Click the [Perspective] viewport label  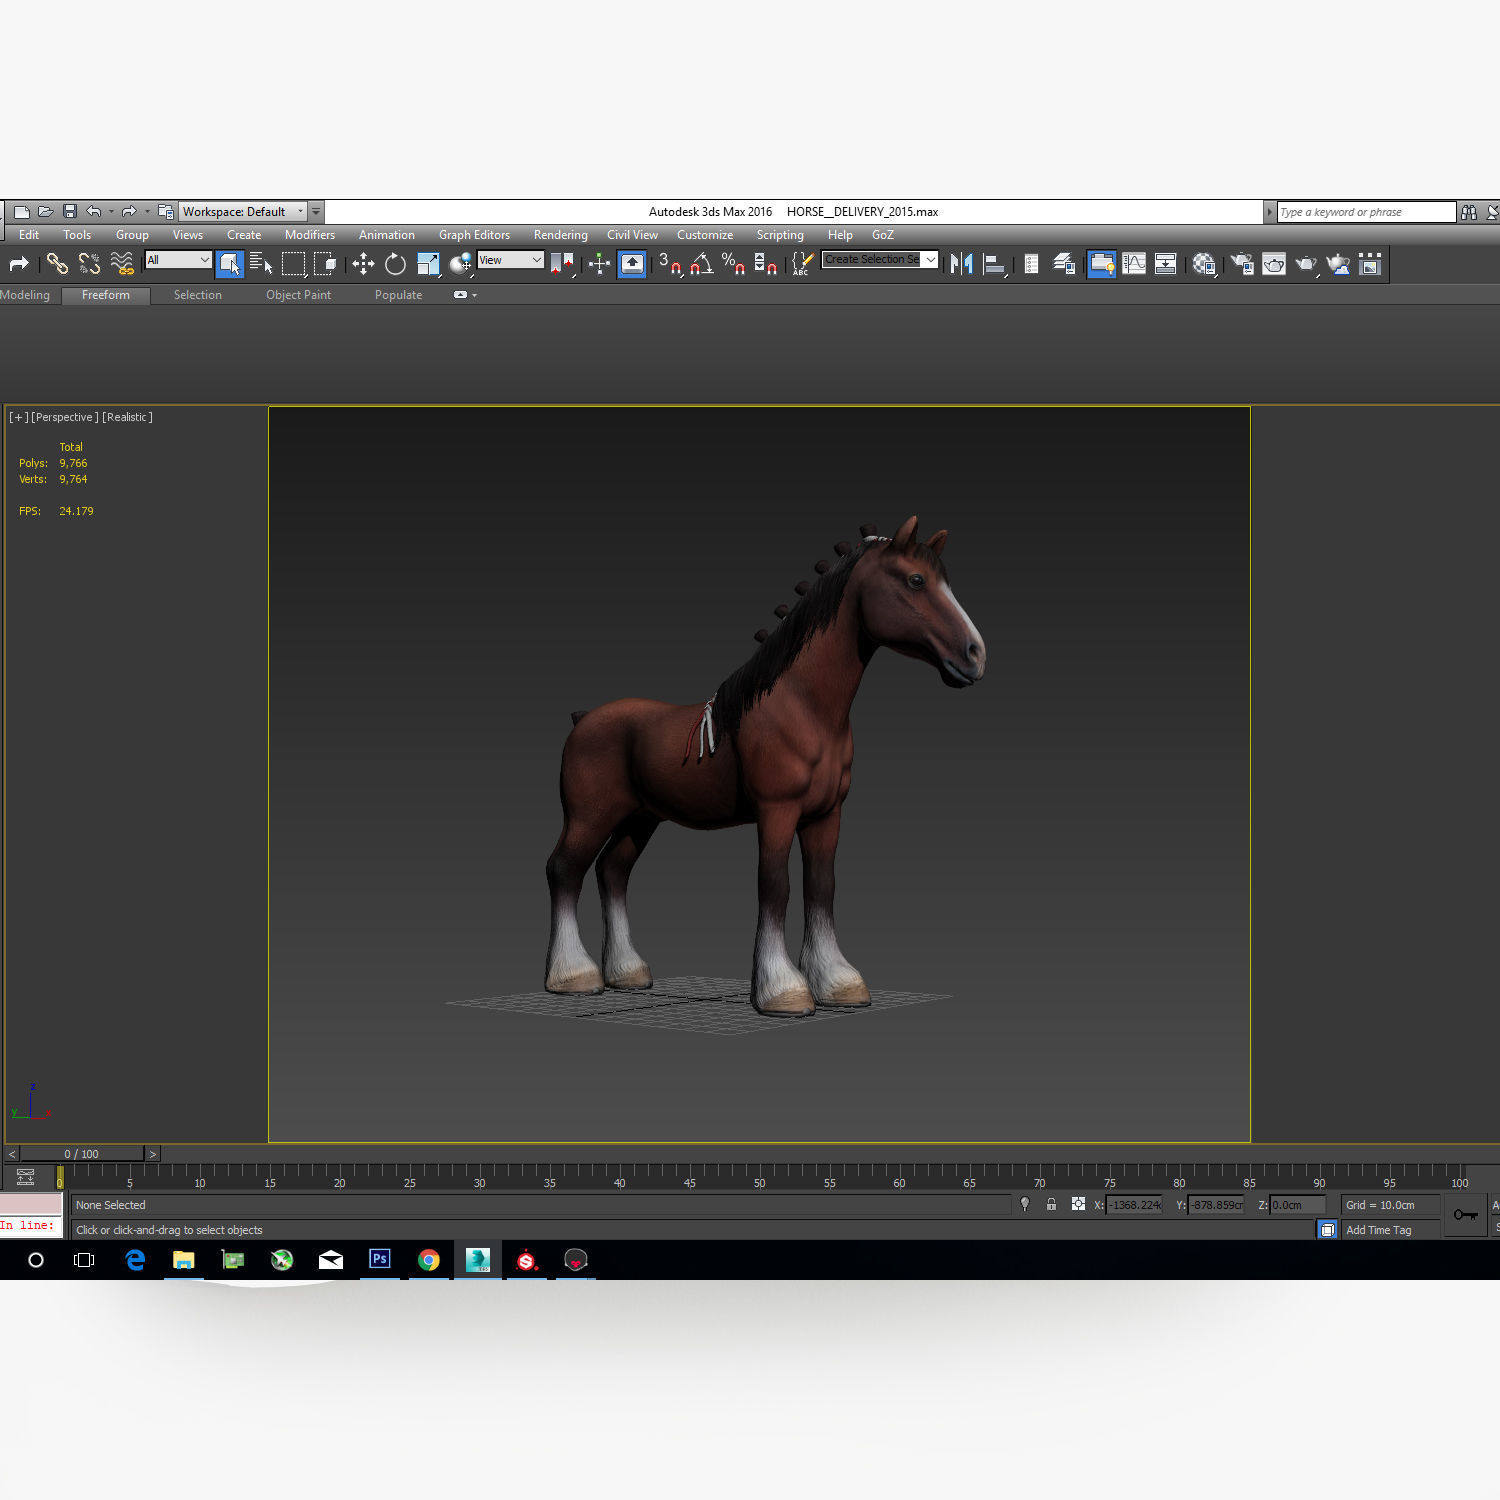point(65,417)
